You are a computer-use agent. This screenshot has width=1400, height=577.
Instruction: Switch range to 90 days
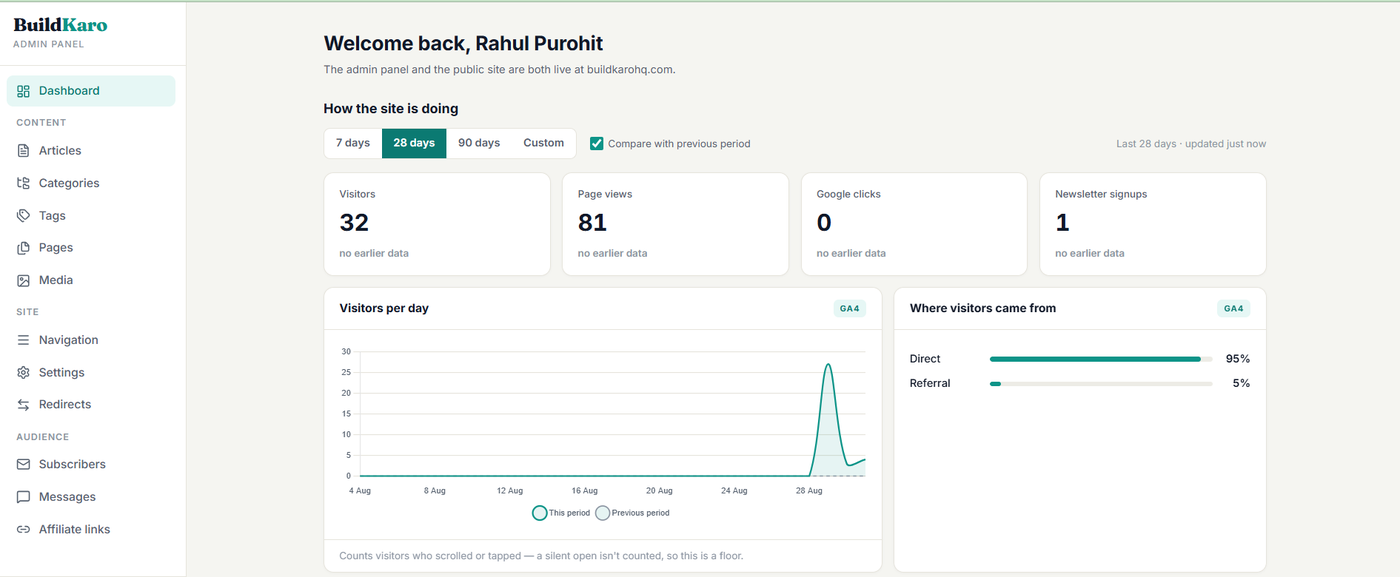click(x=479, y=143)
